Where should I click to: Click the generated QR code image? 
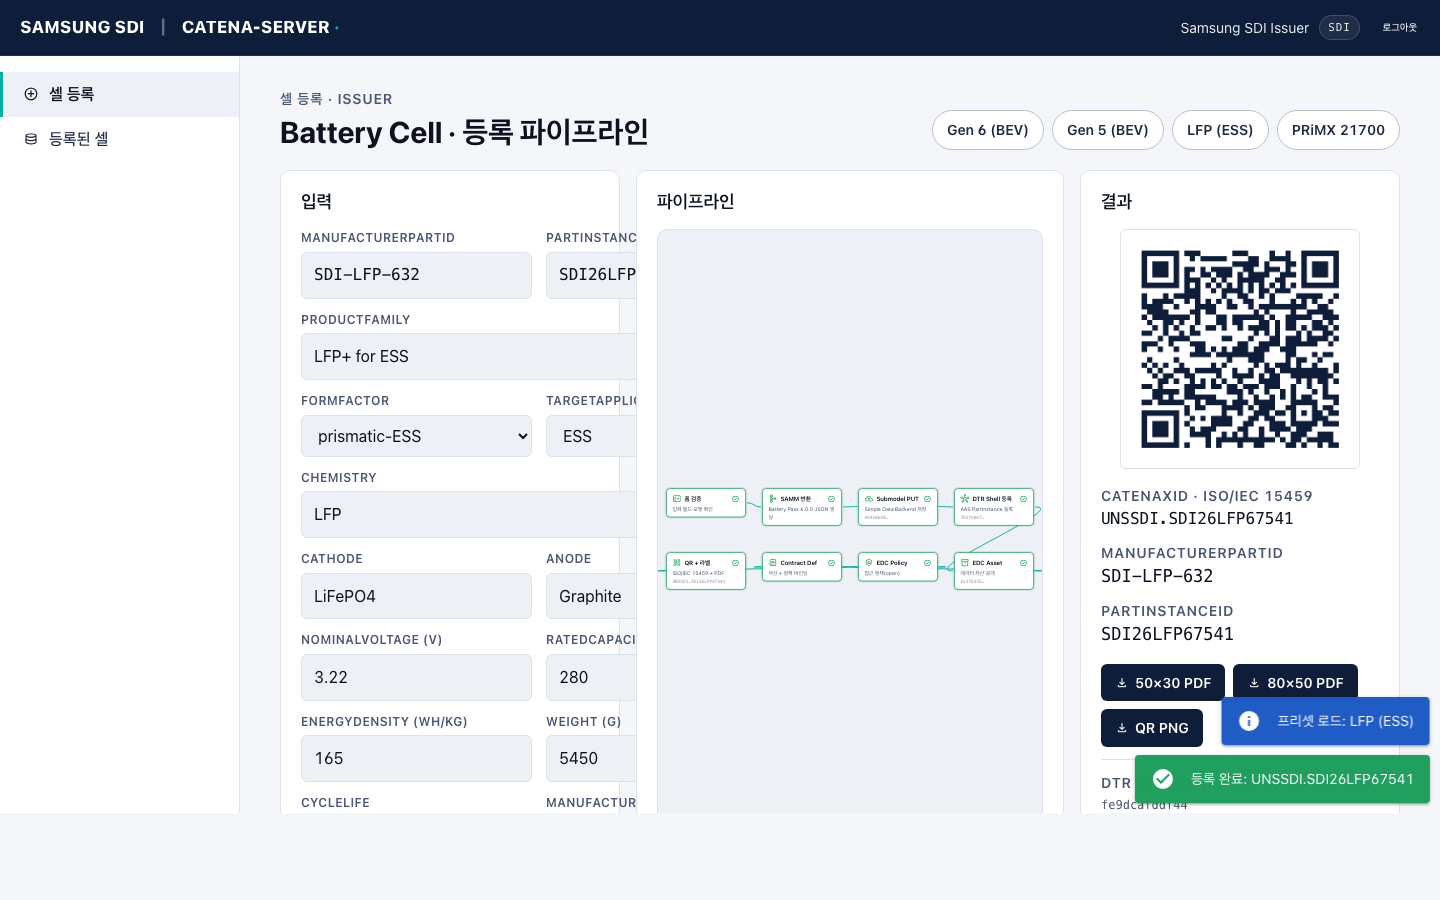pyautogui.click(x=1239, y=349)
